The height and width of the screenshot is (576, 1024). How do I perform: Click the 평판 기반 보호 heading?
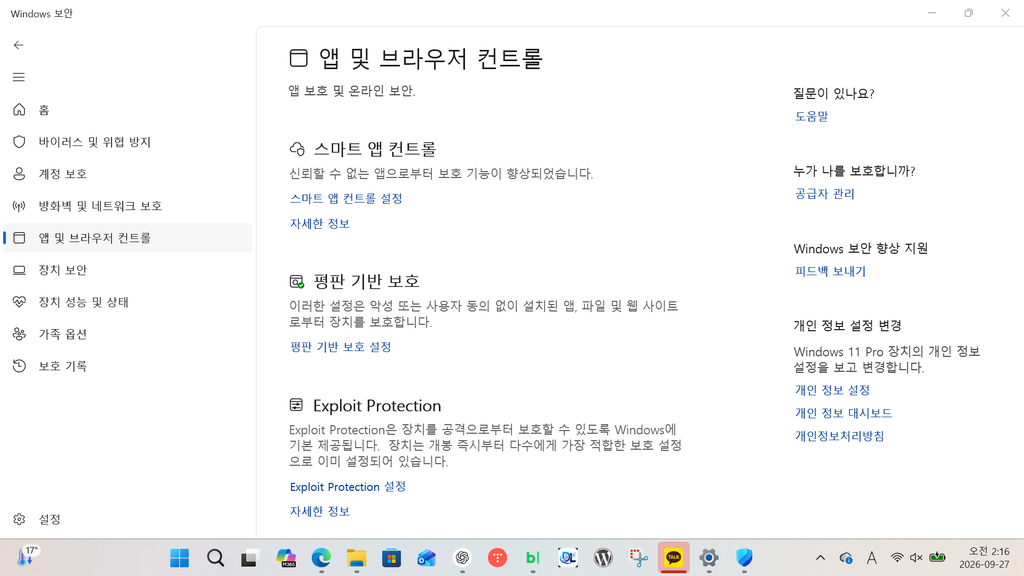click(x=366, y=281)
